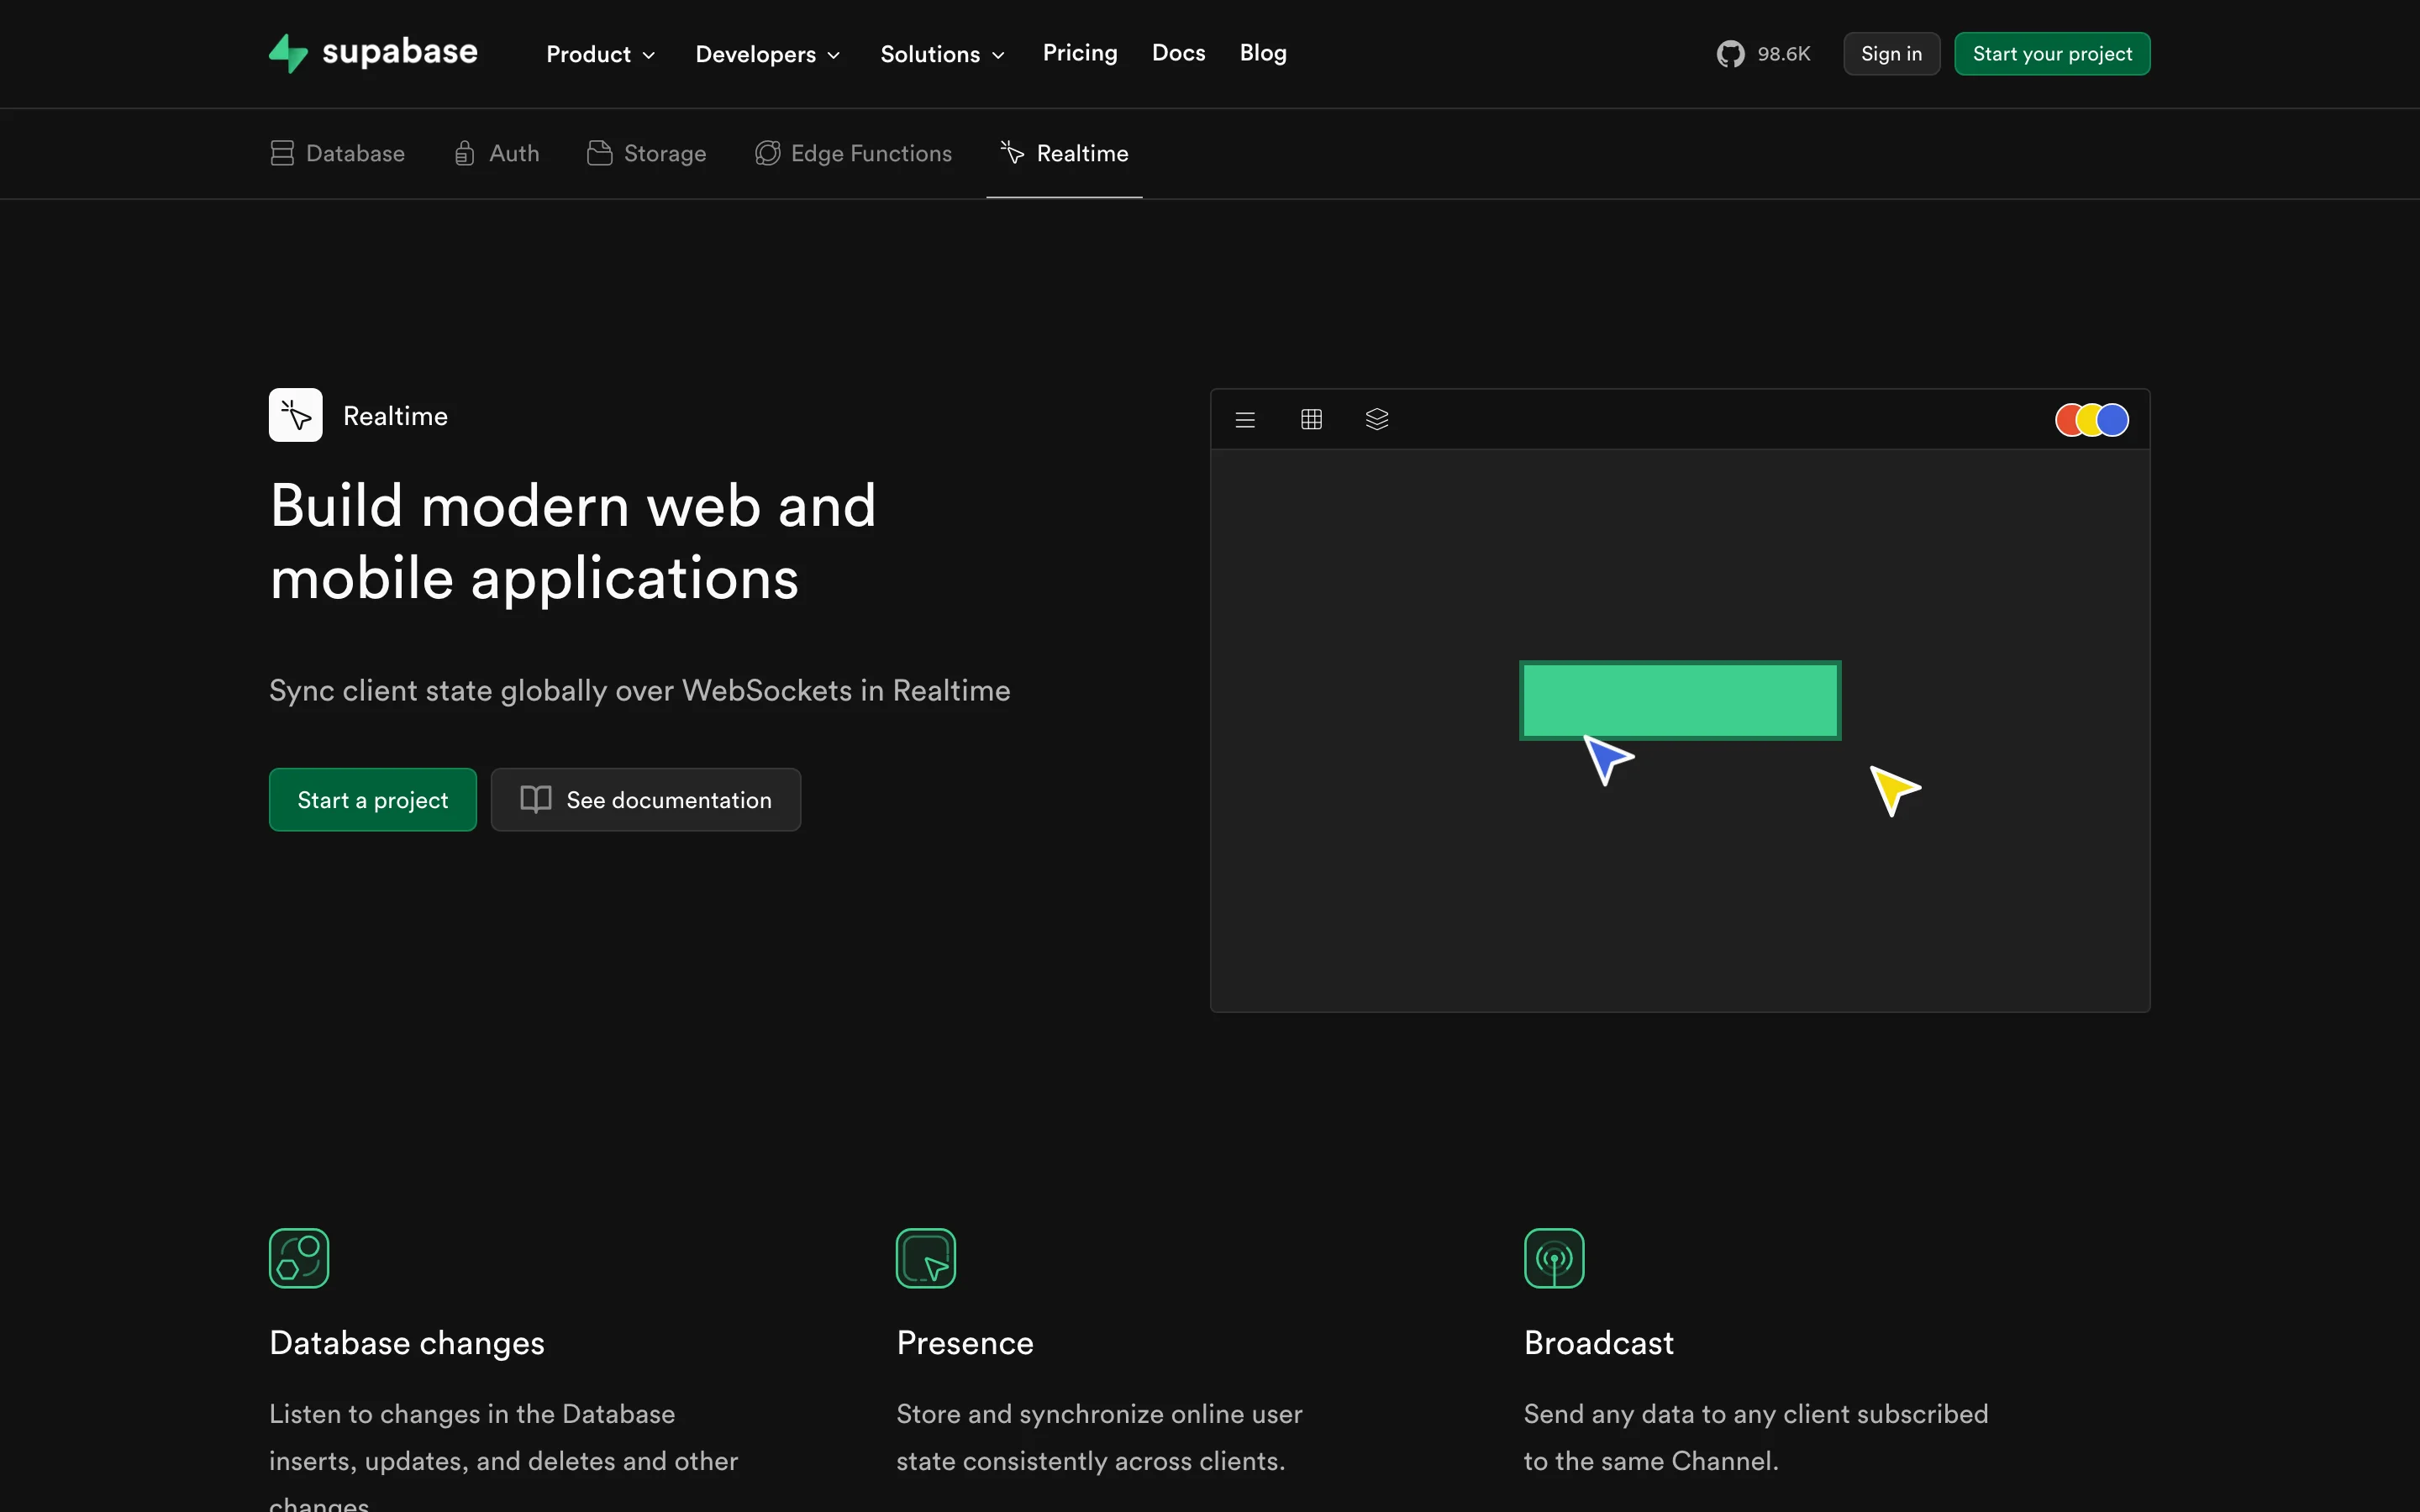Expand the Product dropdown menu
The image size is (2420, 1512).
pos(600,54)
